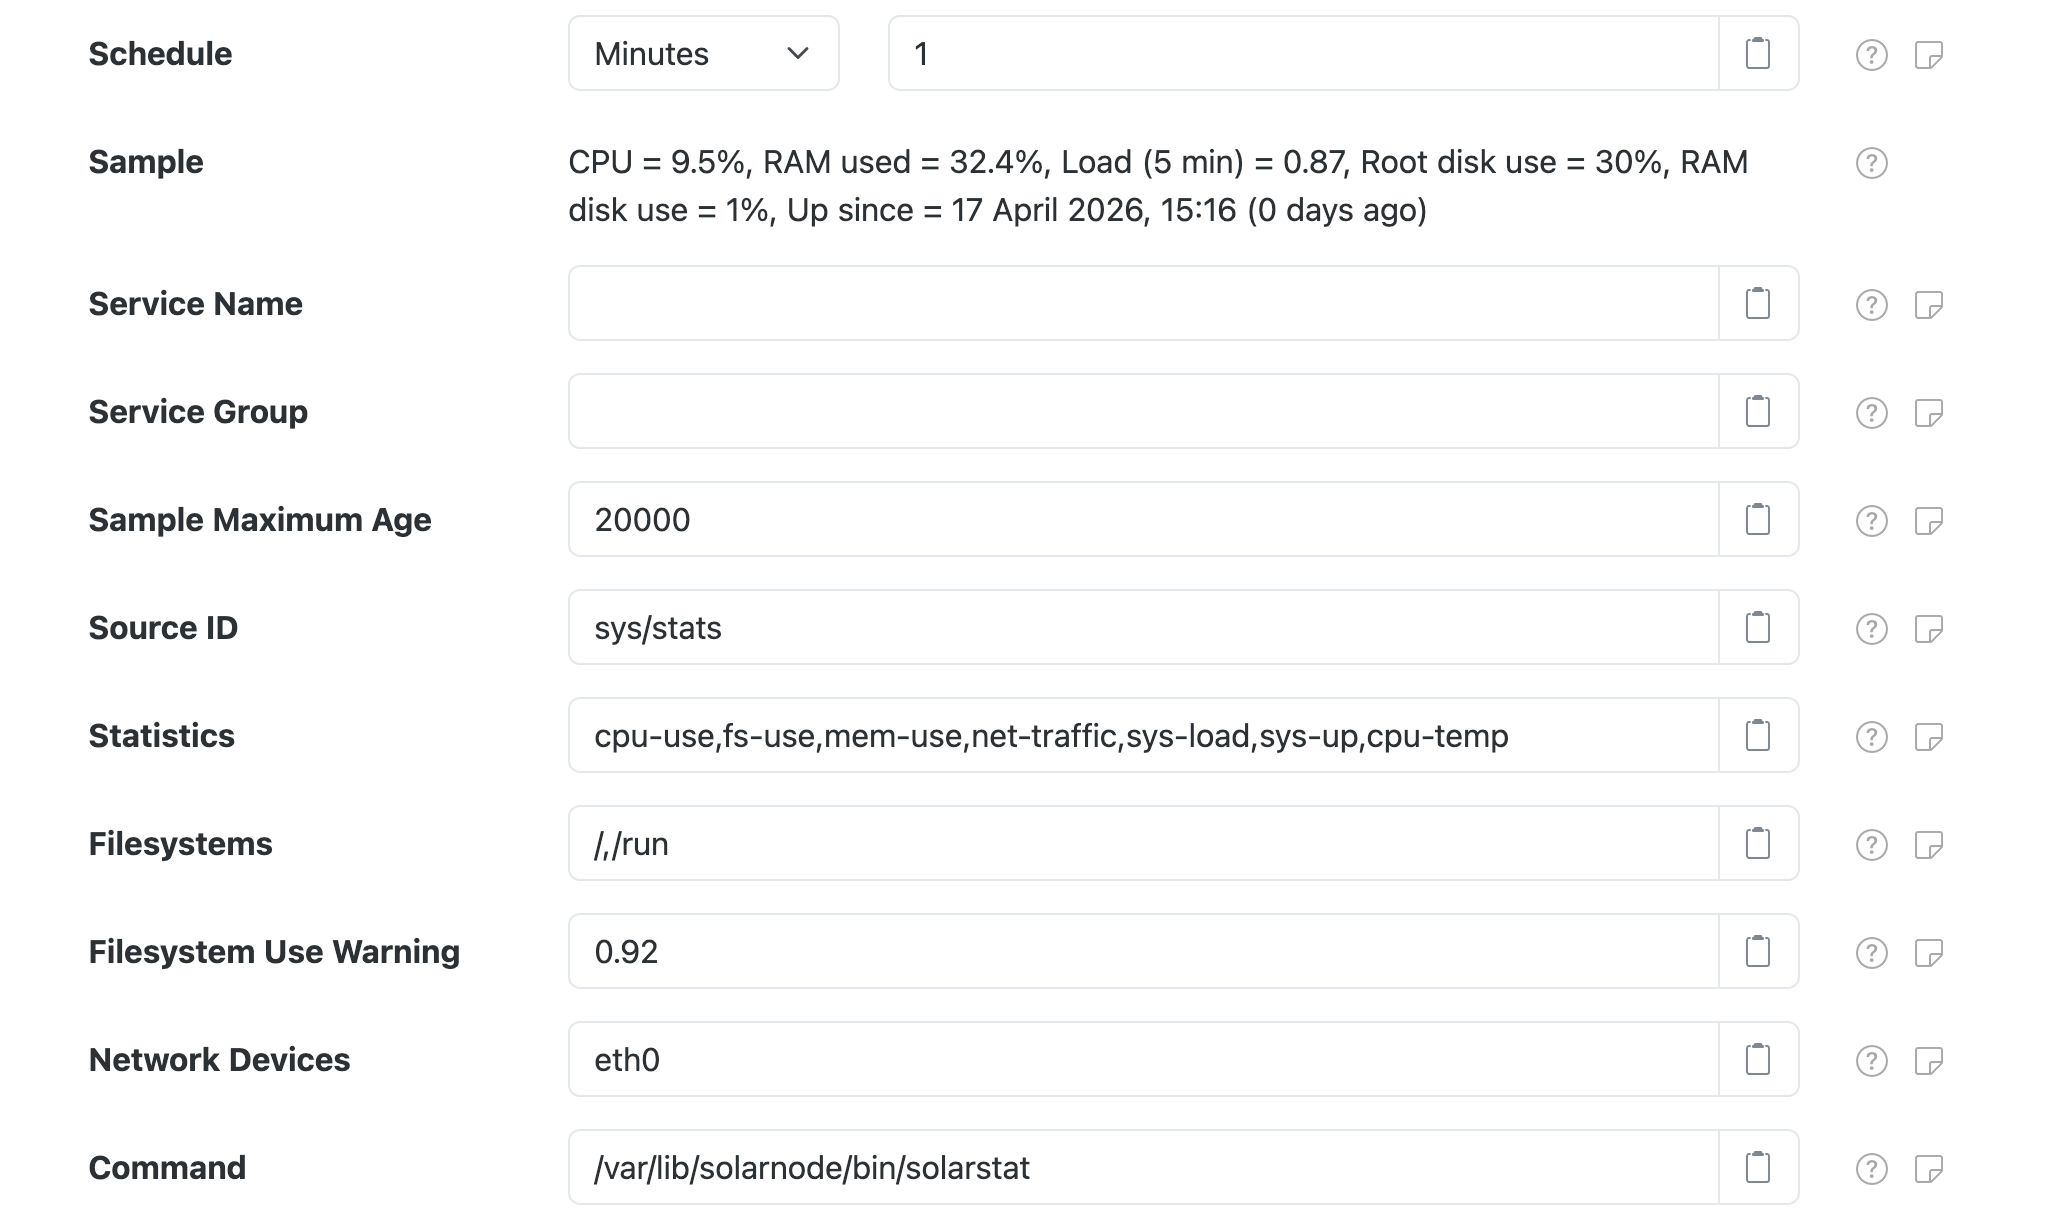This screenshot has height=1216, width=2048.
Task: Expand help for the Source ID setting
Action: click(x=1870, y=627)
